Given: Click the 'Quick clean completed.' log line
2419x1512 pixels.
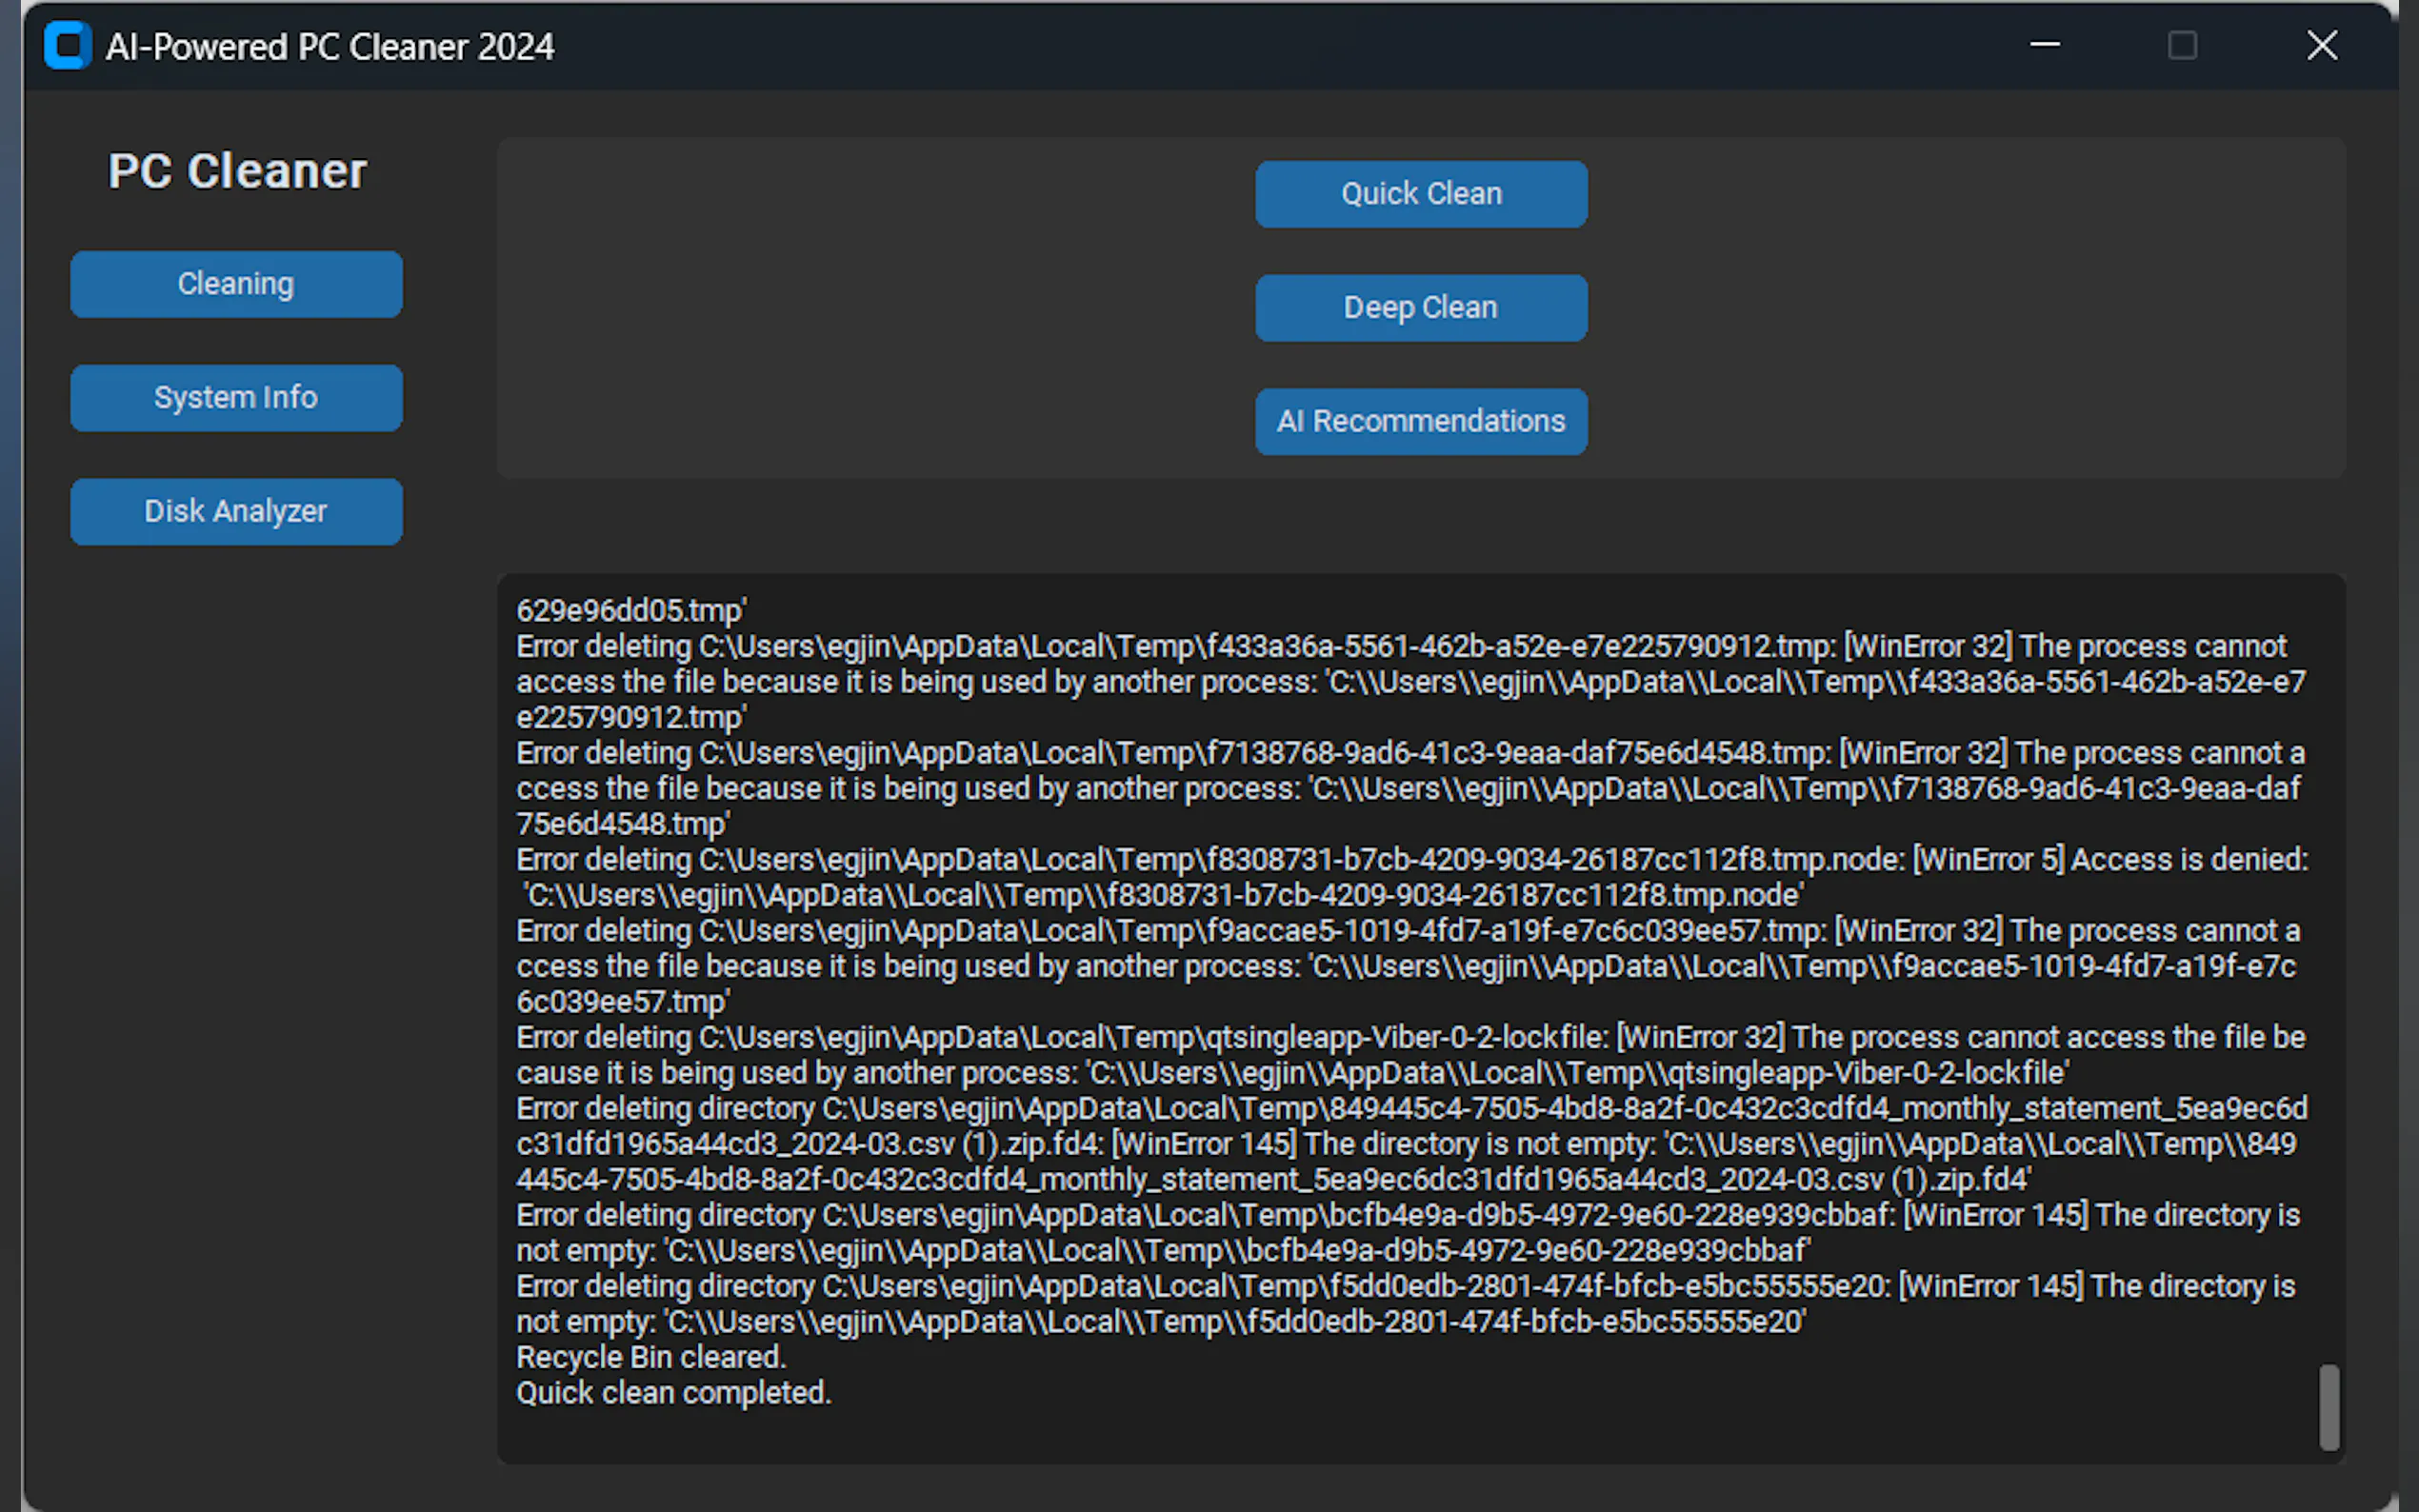Looking at the screenshot, I should coord(673,1392).
